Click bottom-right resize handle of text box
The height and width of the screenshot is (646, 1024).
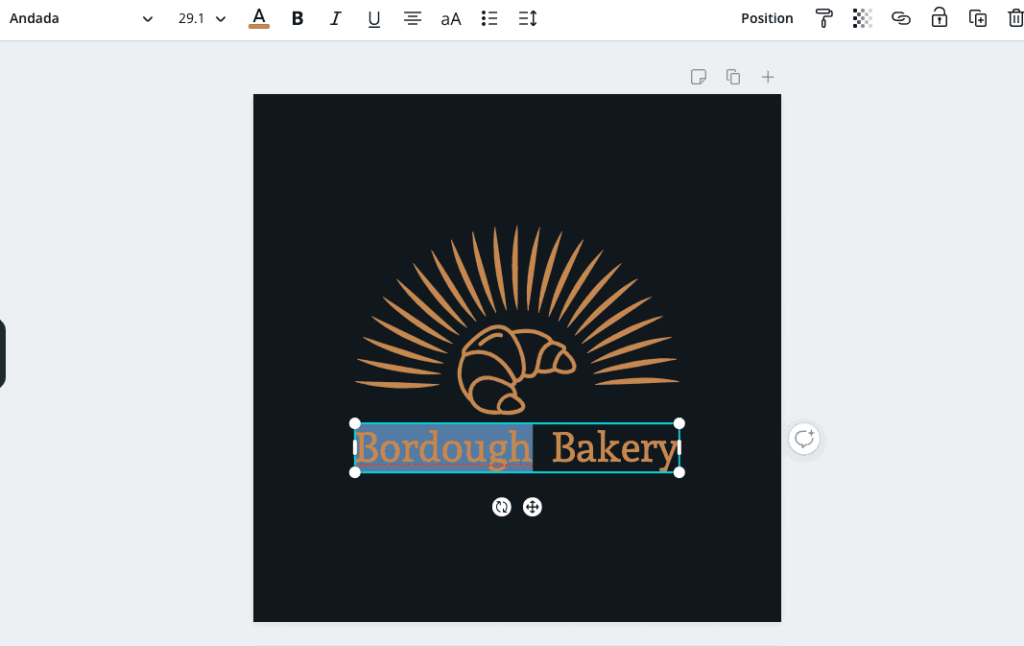(x=679, y=472)
